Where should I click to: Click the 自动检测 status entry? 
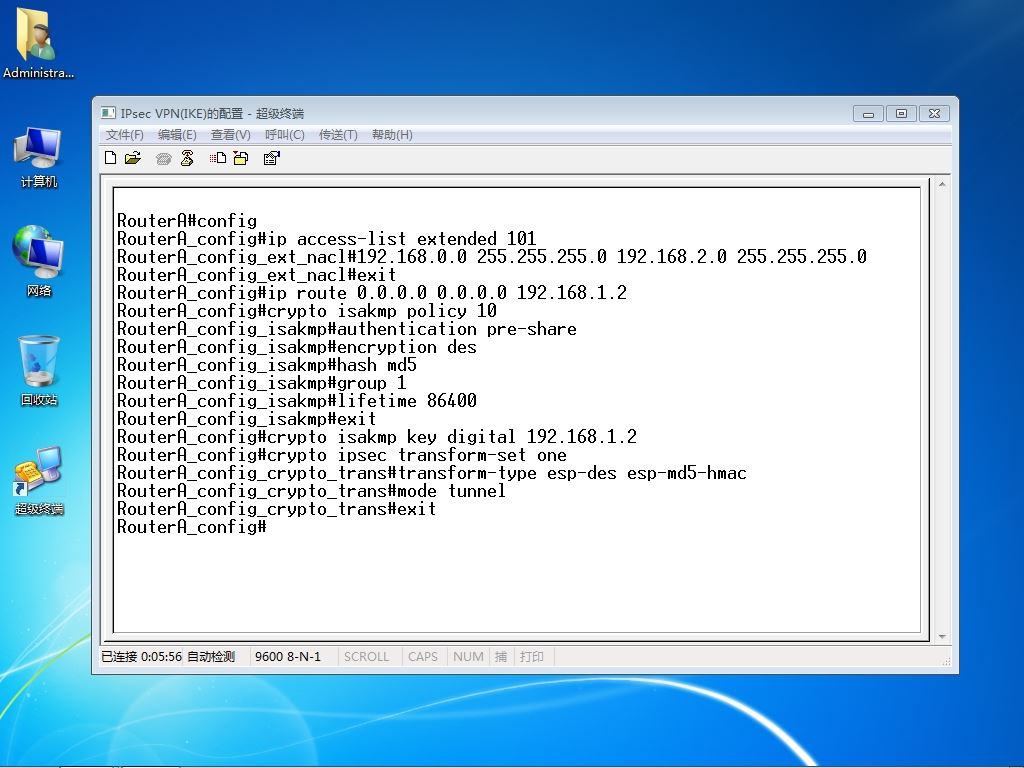click(x=211, y=656)
